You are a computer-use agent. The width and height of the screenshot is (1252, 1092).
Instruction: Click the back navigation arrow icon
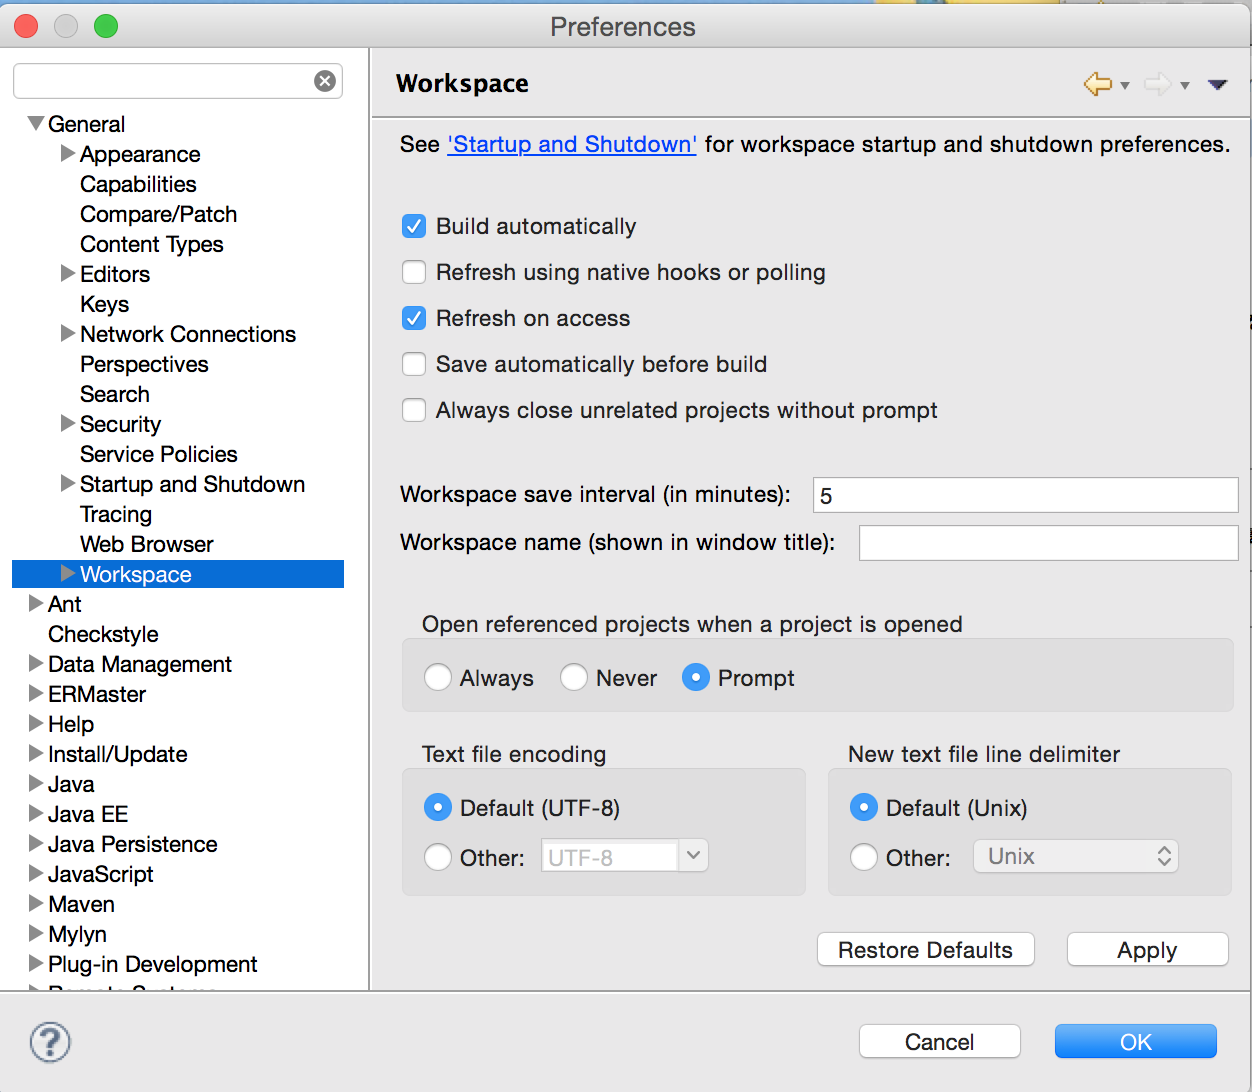1096,85
